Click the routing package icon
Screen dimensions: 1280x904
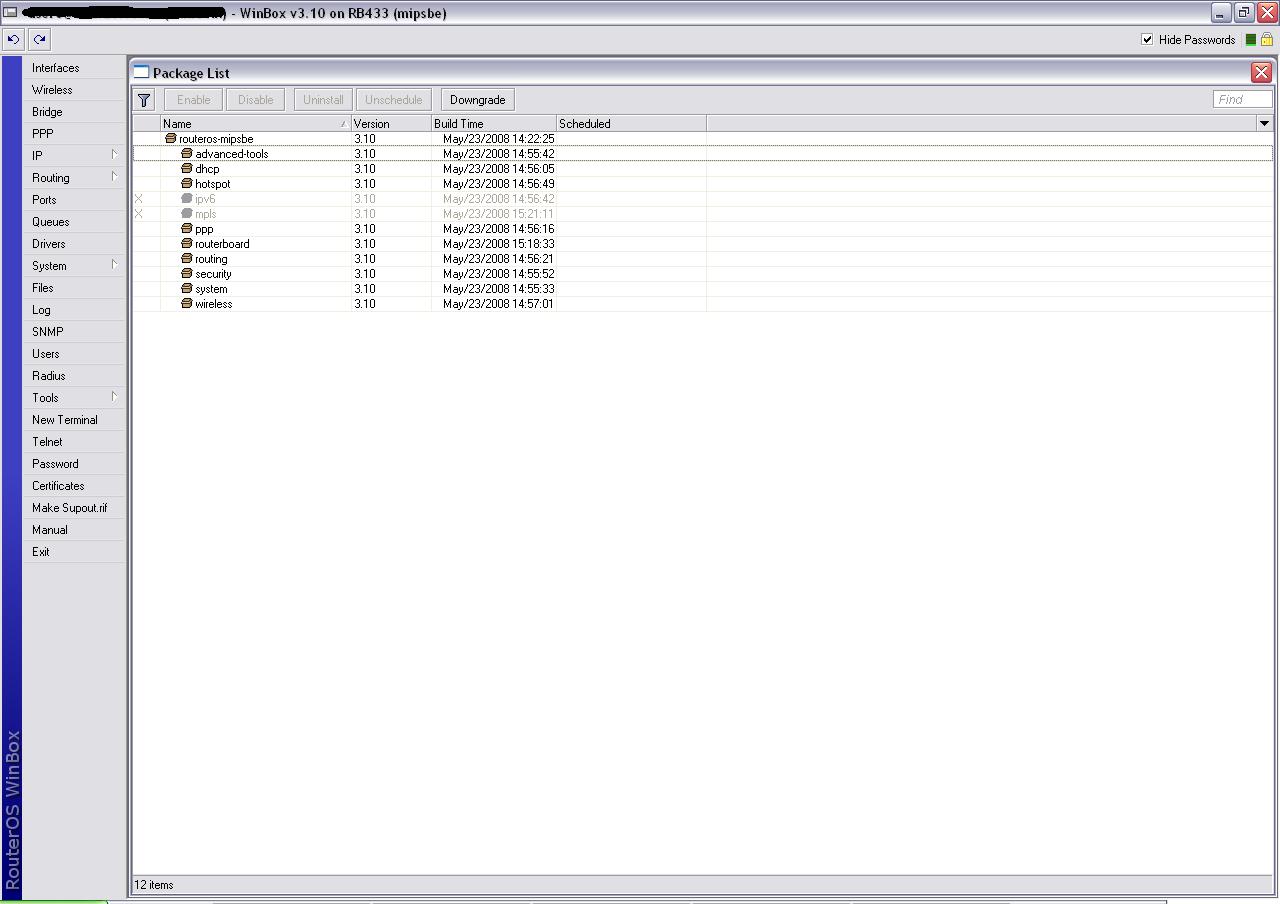click(186, 259)
